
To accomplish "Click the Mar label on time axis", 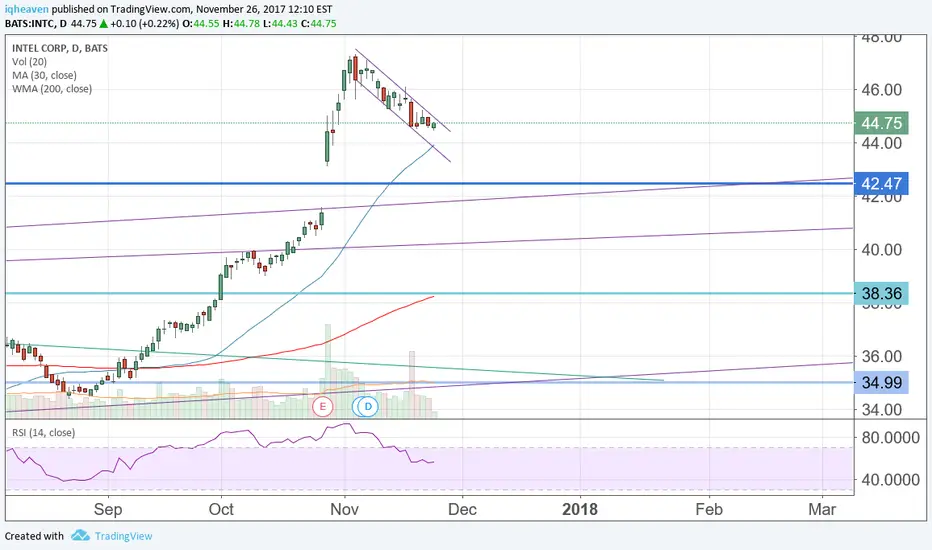I will 822,510.
